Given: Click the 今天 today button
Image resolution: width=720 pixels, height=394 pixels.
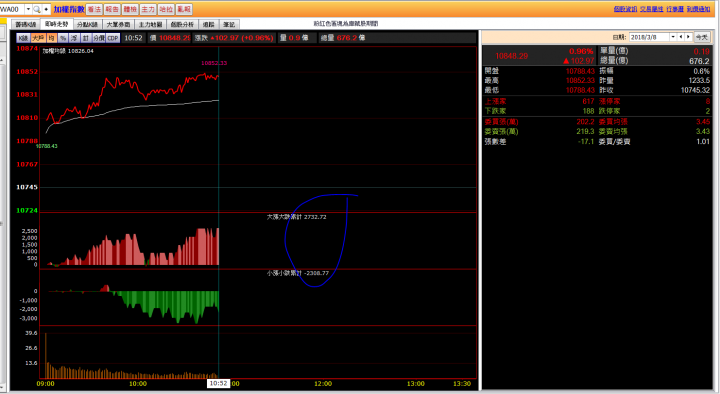Looking at the screenshot, I should (702, 37).
